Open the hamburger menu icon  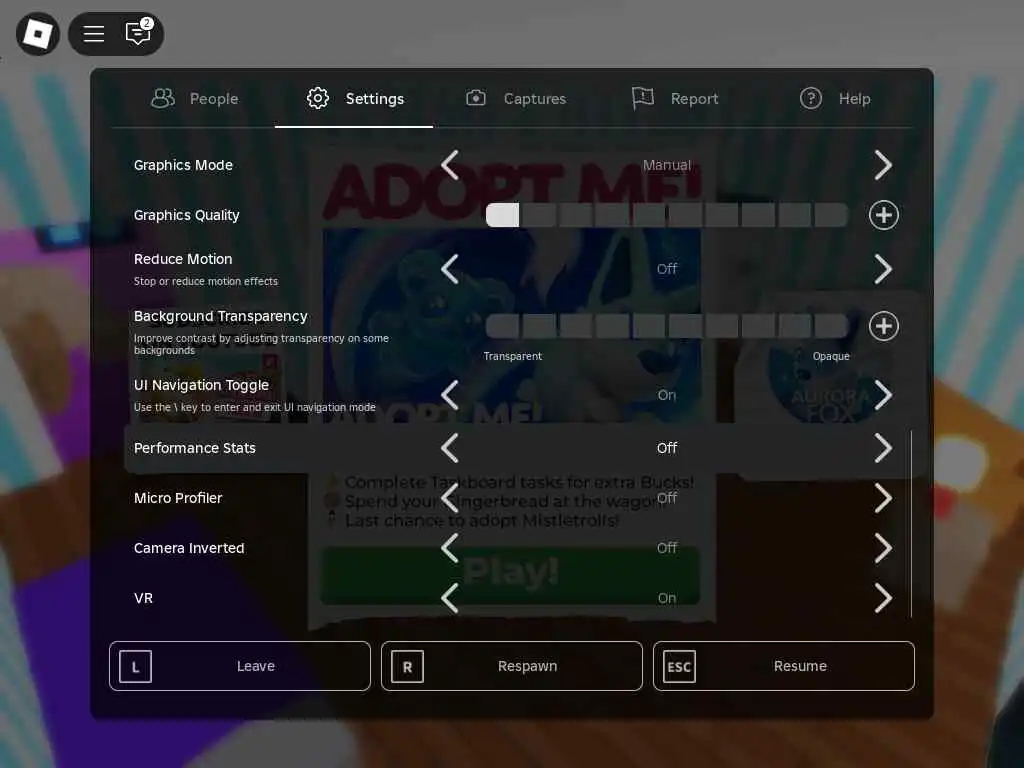point(94,33)
